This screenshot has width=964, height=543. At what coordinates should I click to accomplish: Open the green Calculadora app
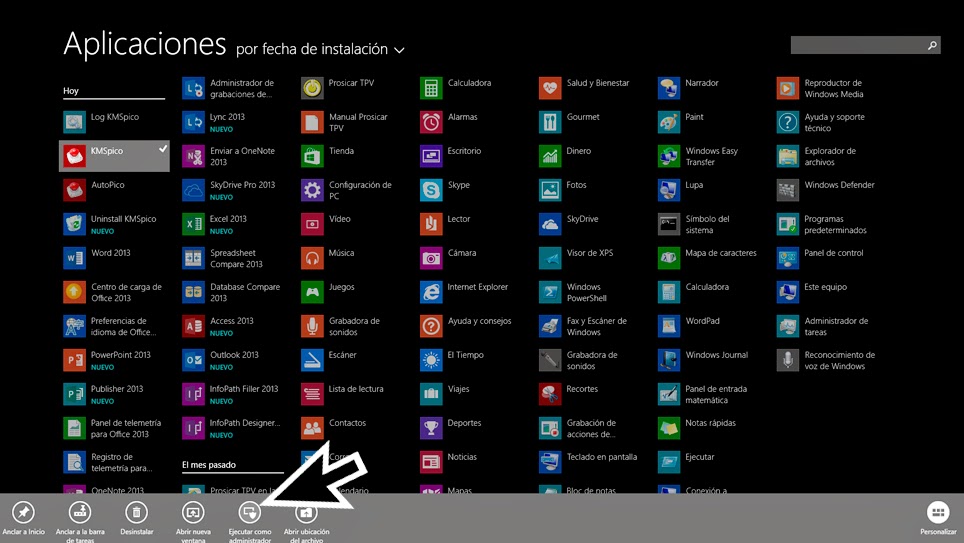pos(456,88)
